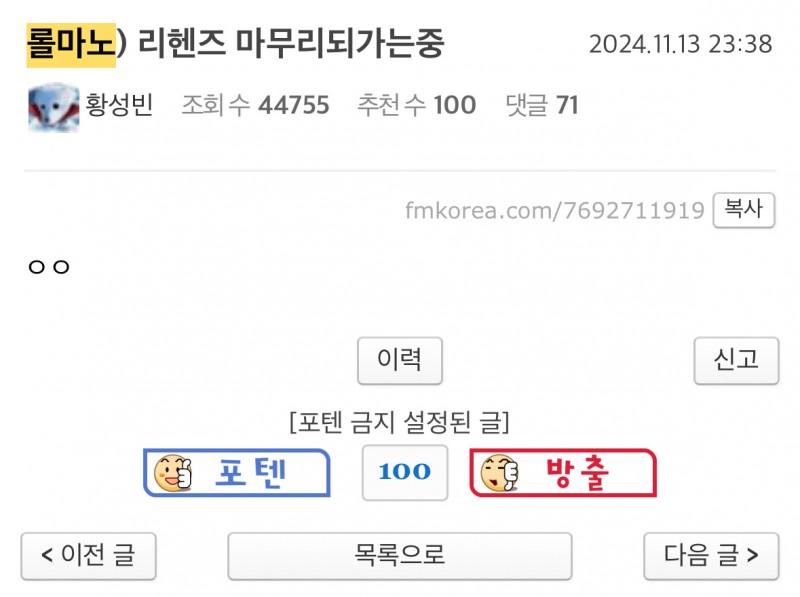Upvote the post with the 포텐 button
The image size is (800, 597).
coord(237,473)
